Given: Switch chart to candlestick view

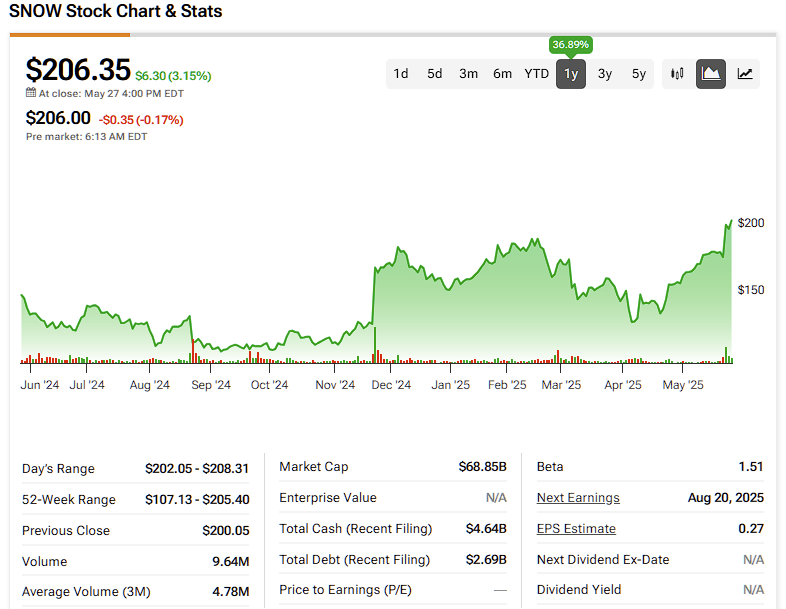Looking at the screenshot, I should point(677,74).
